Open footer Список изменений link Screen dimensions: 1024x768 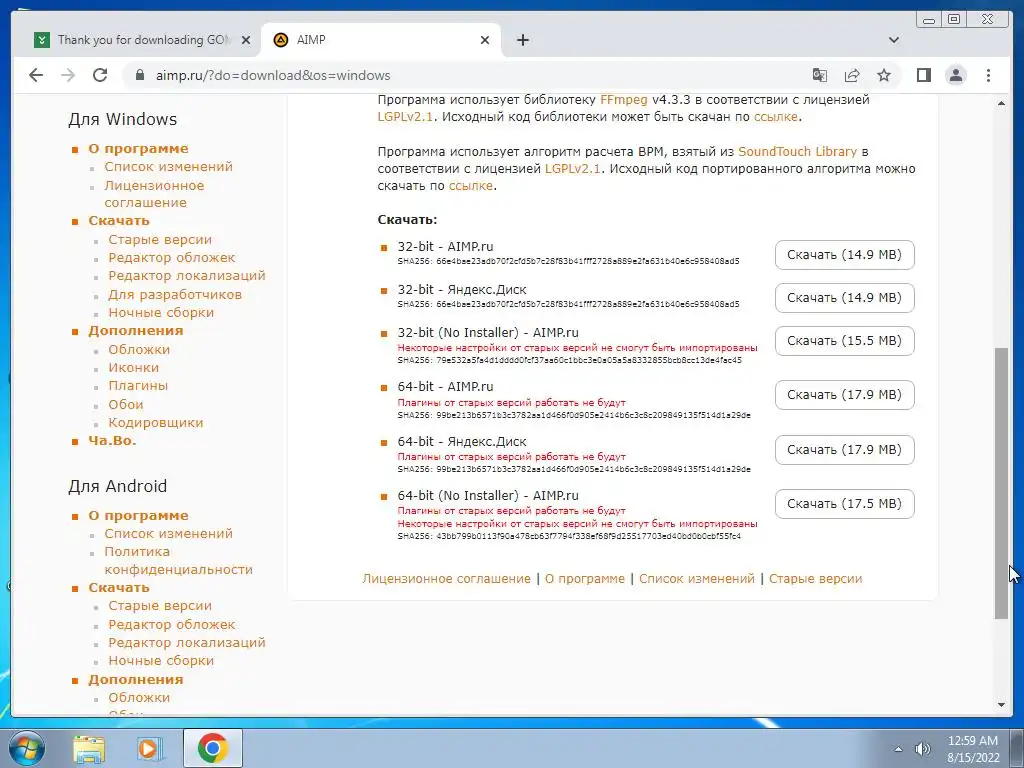(x=697, y=579)
